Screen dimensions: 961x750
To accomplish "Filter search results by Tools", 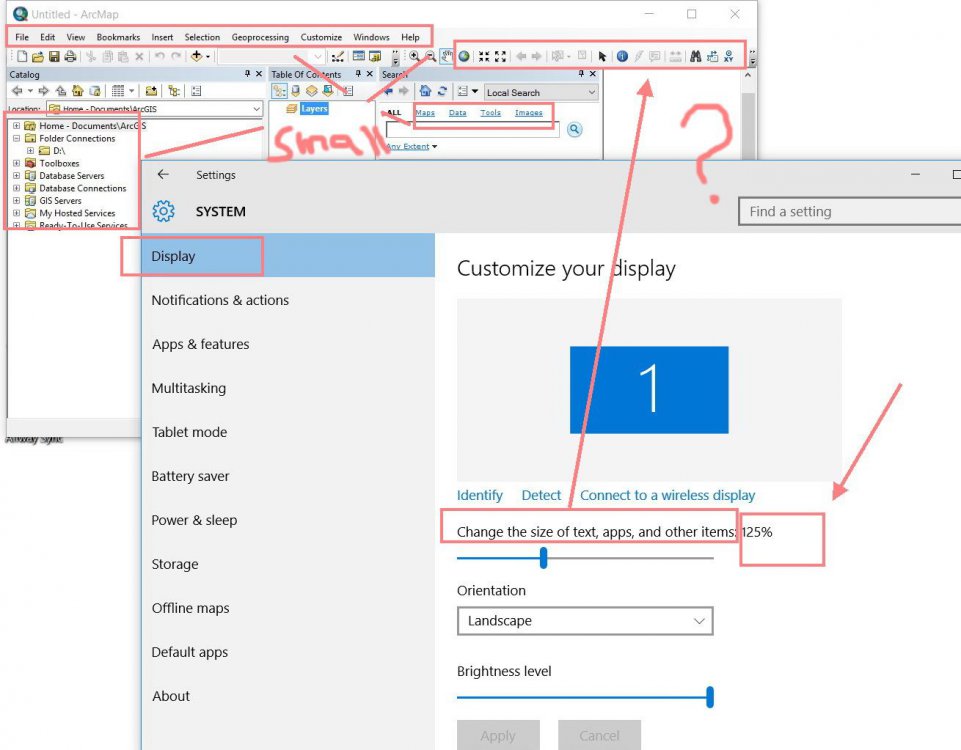I will pyautogui.click(x=490, y=113).
